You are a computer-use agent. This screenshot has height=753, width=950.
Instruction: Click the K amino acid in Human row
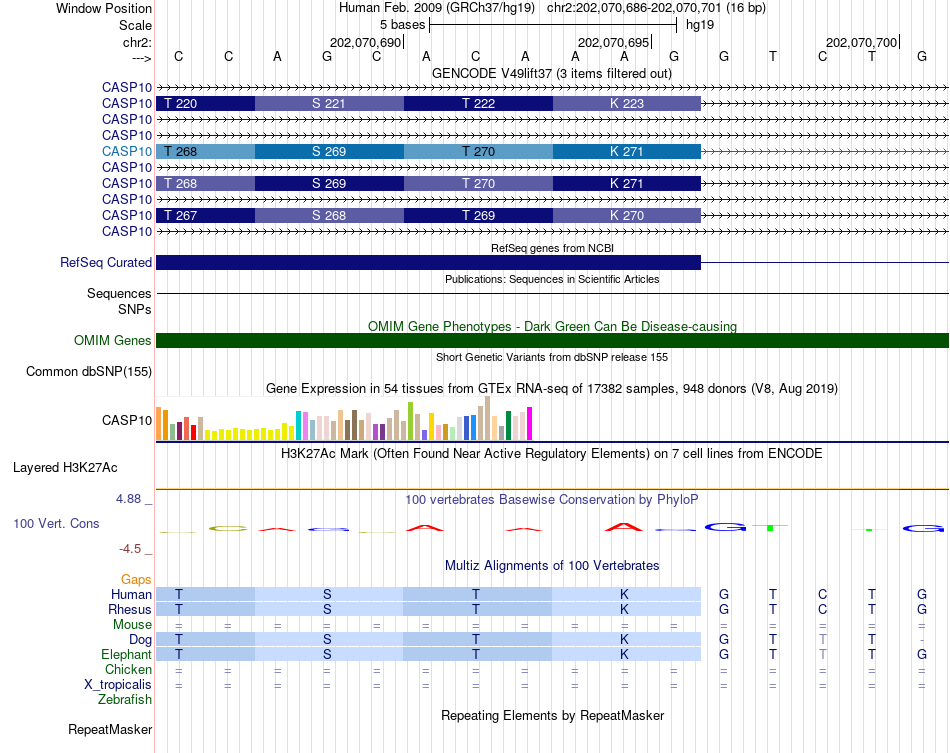624,594
